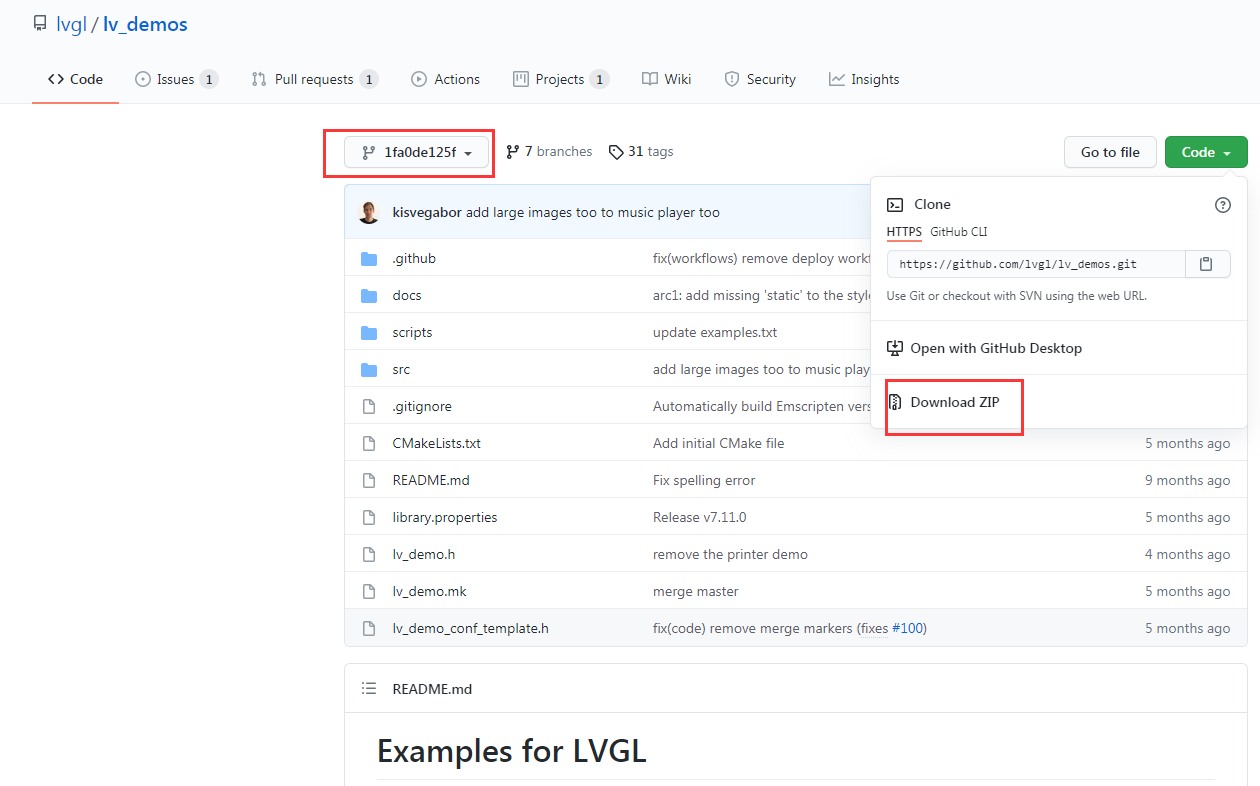Click the table of contents icon beside README.md
The image size is (1260, 786).
tap(369, 688)
